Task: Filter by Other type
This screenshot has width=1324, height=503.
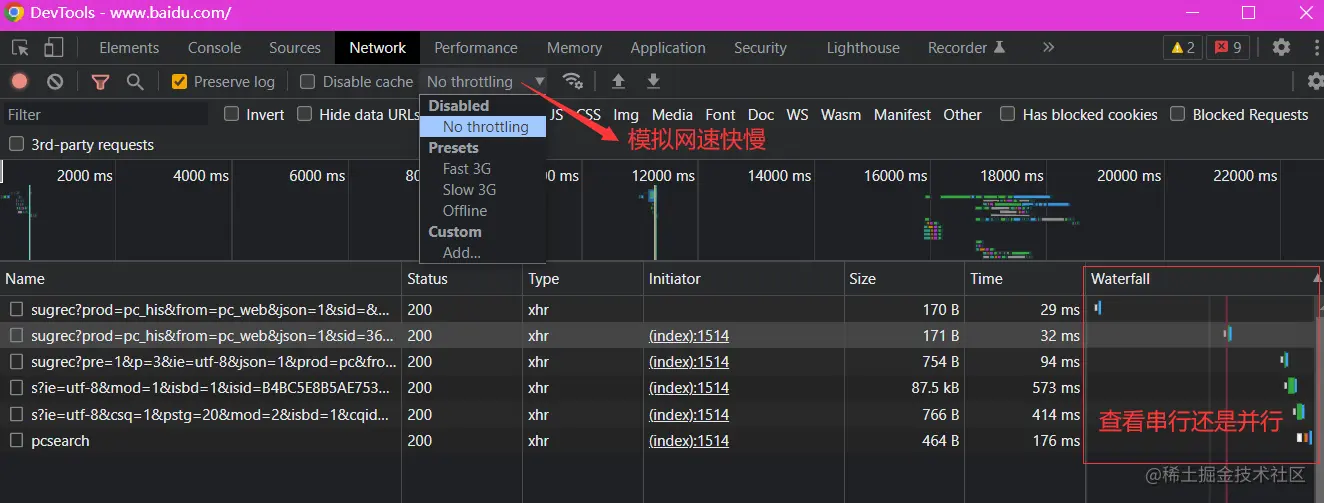Action: (962, 115)
